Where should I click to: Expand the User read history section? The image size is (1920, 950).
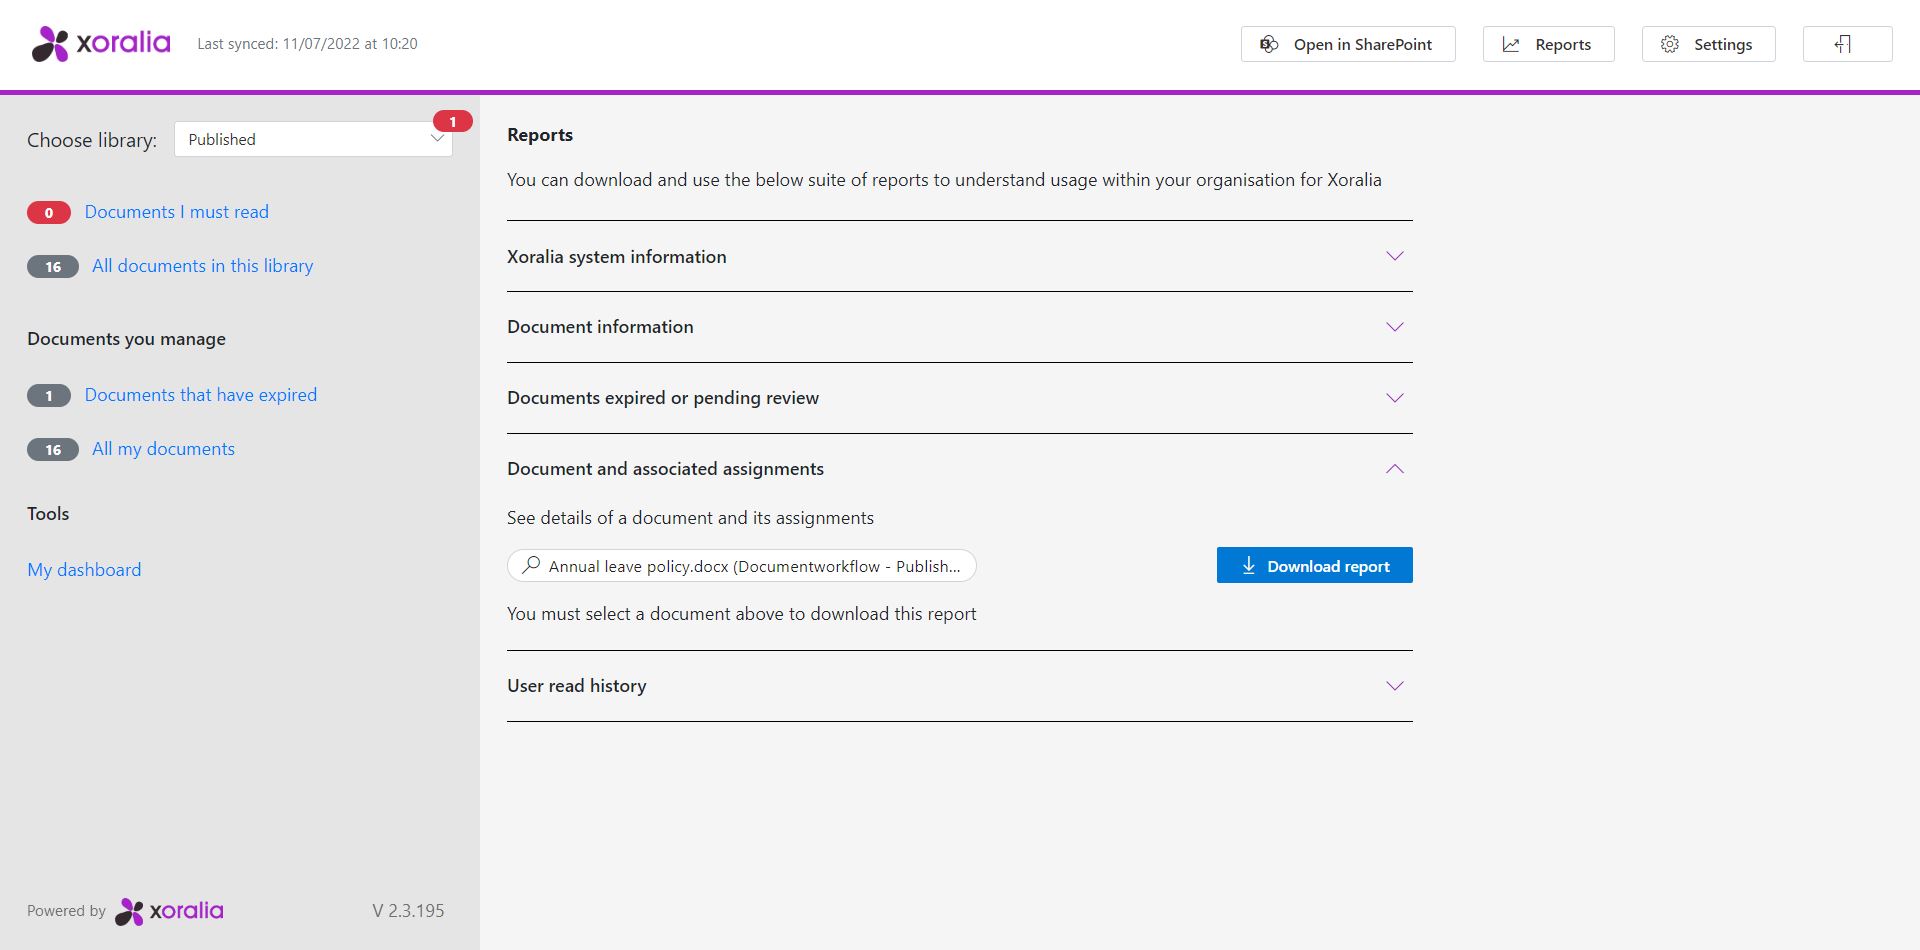959,686
